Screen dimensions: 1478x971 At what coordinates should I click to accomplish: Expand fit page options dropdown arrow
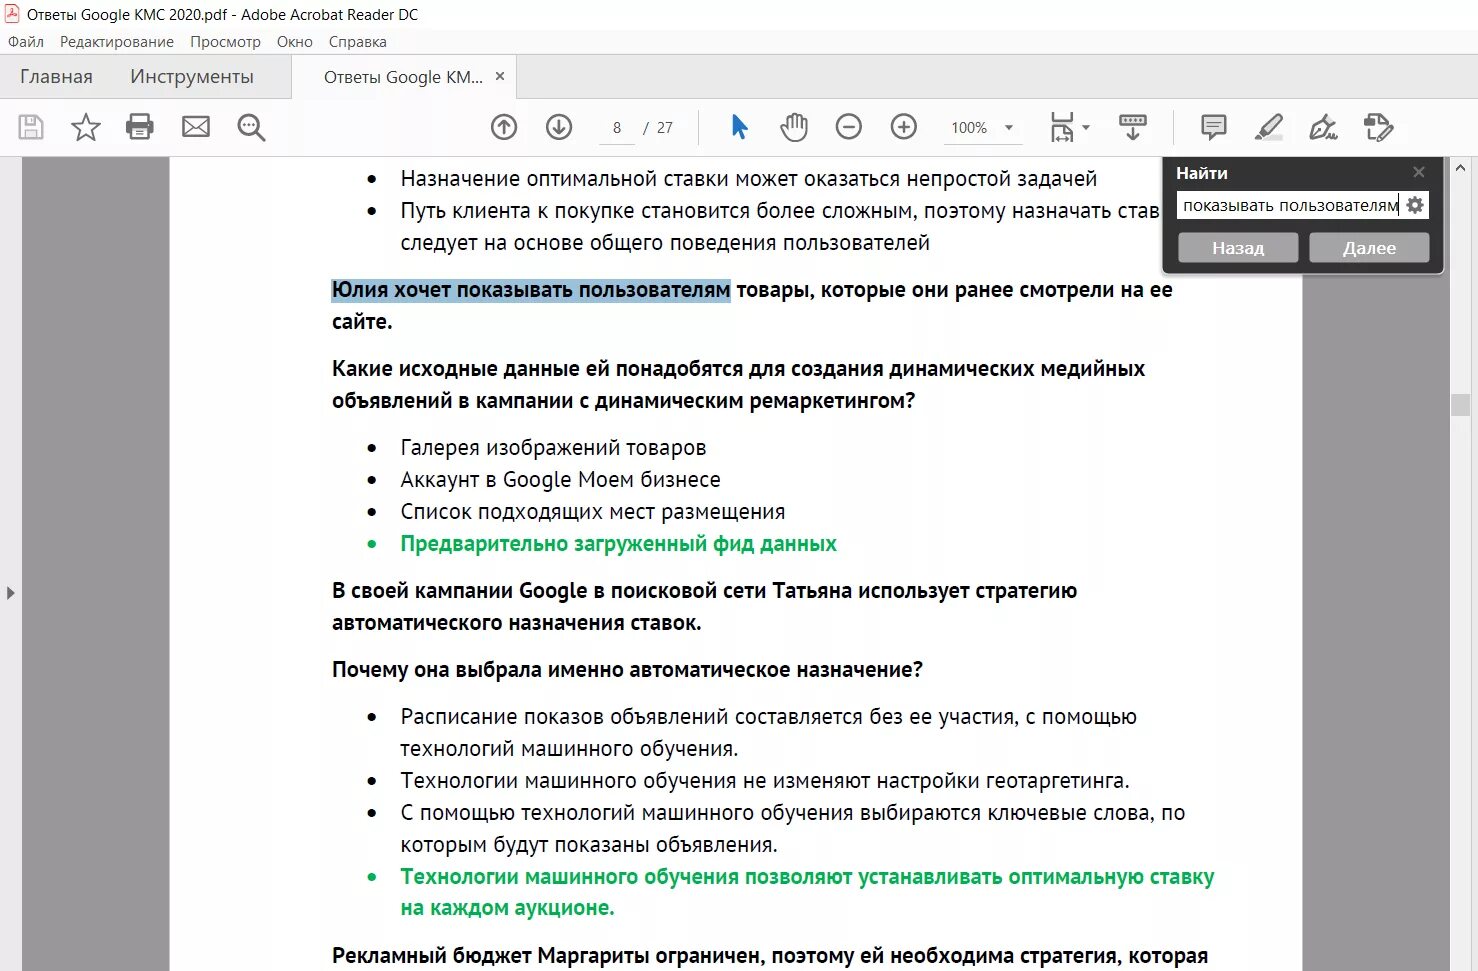point(1086,127)
